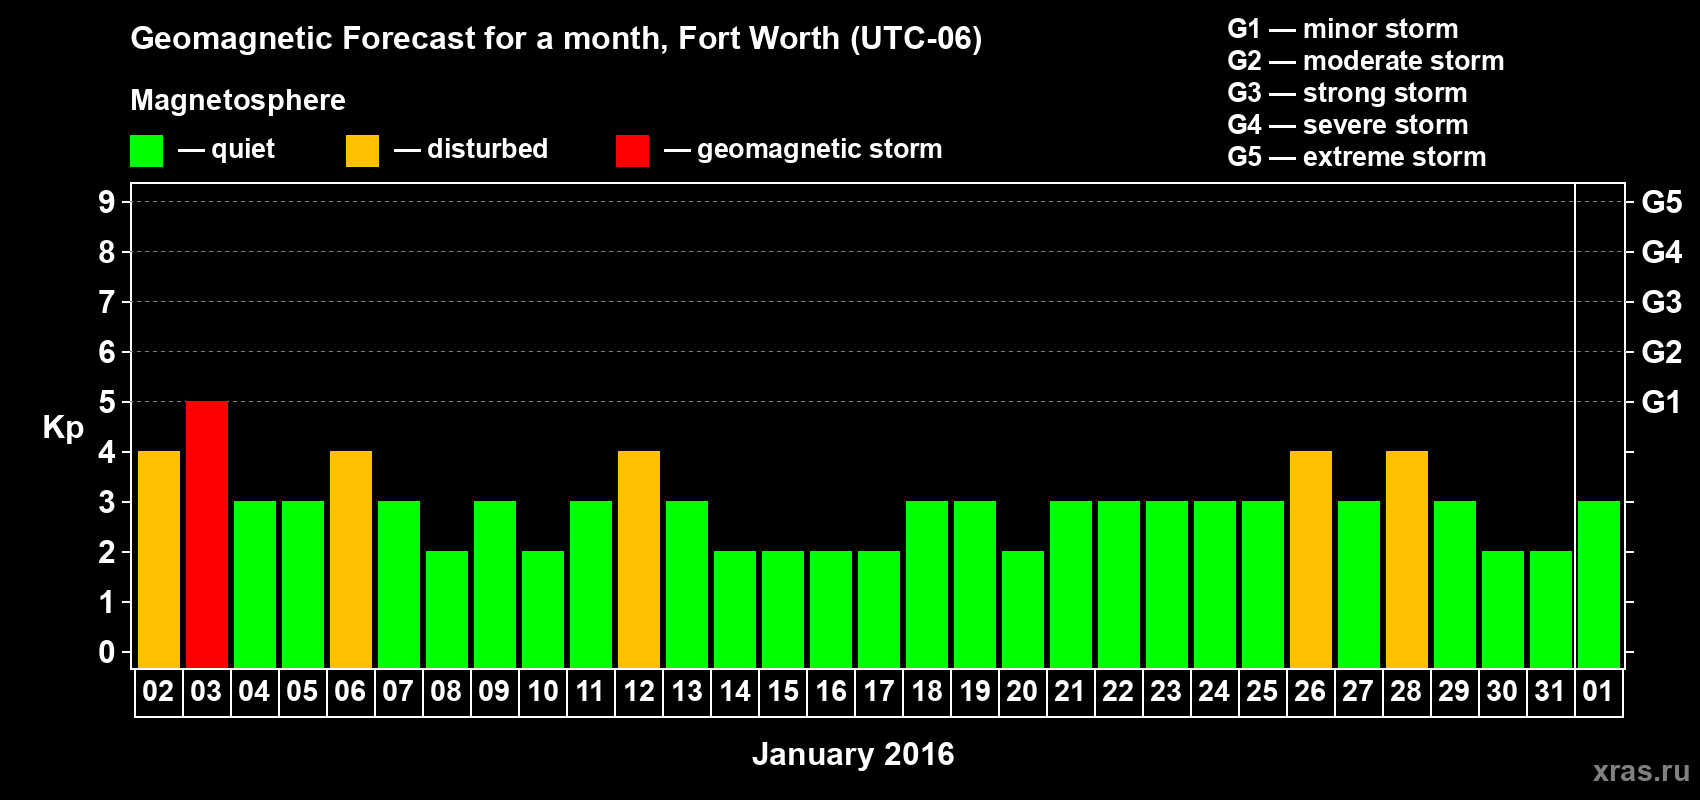The width and height of the screenshot is (1700, 800).
Task: Click the 'G4 — severe storm' legend line
Action: 1348,125
